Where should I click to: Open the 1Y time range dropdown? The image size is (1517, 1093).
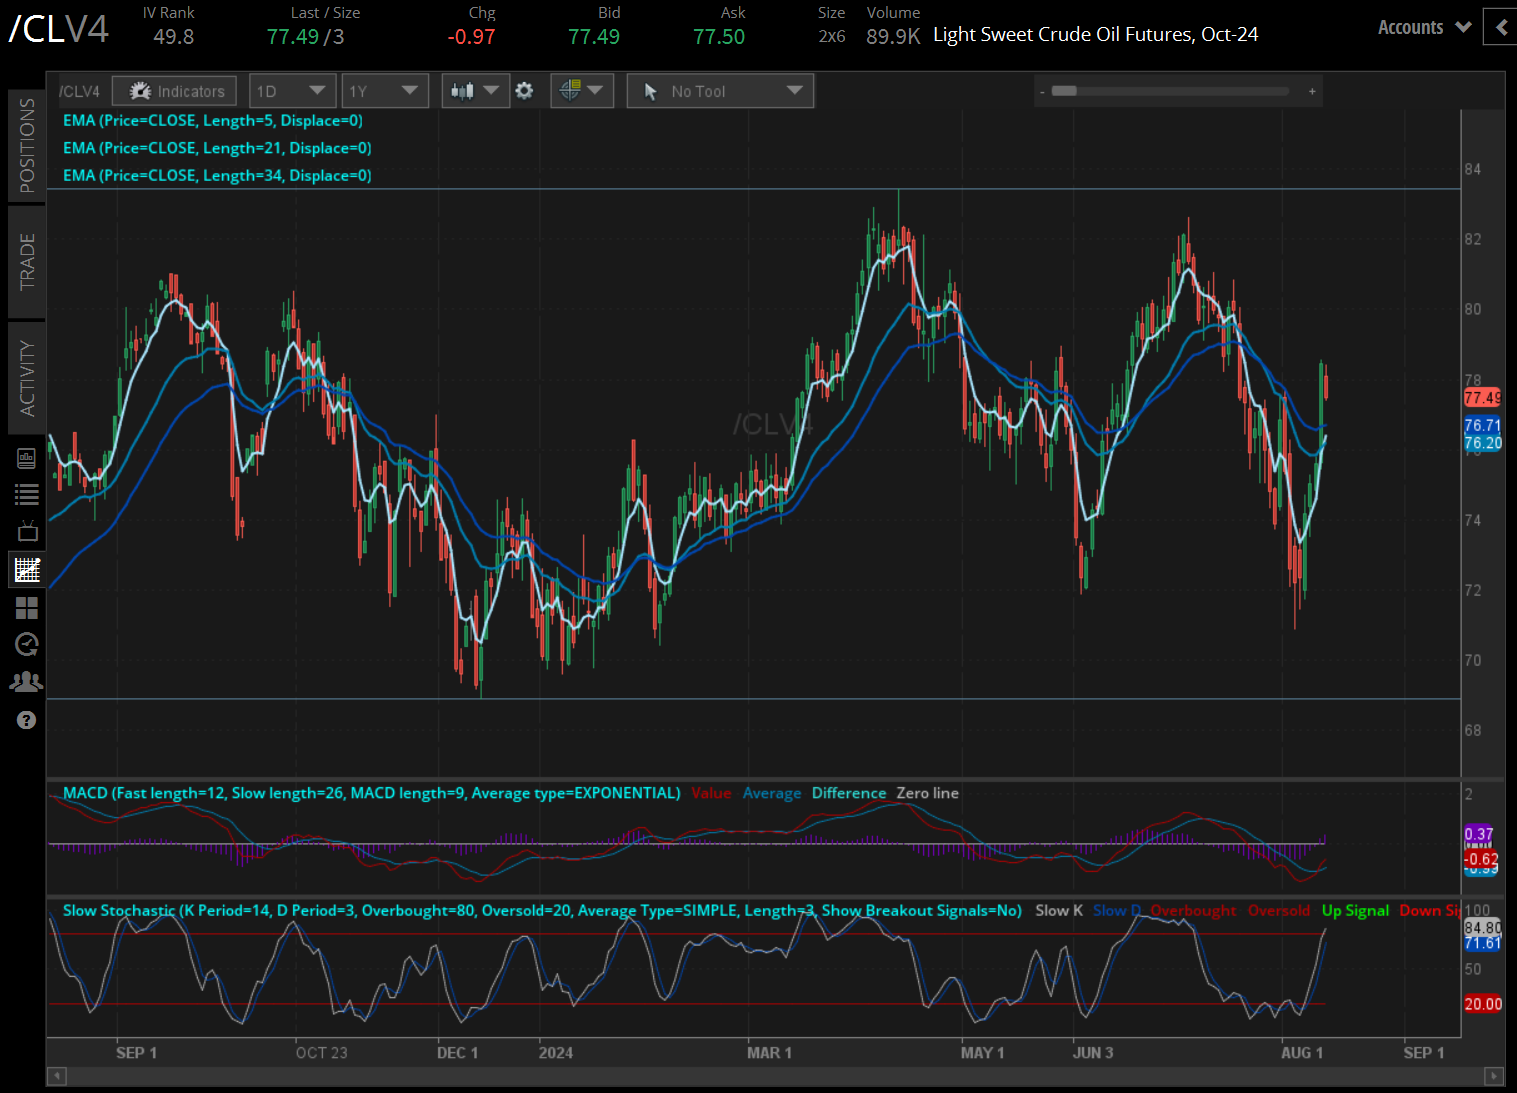pos(384,90)
